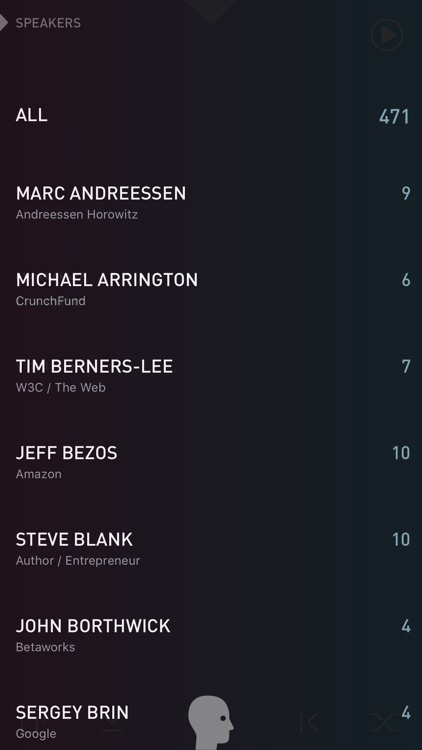Select ALL speakers entry
Viewport: 422px width, 750px height.
point(211,116)
